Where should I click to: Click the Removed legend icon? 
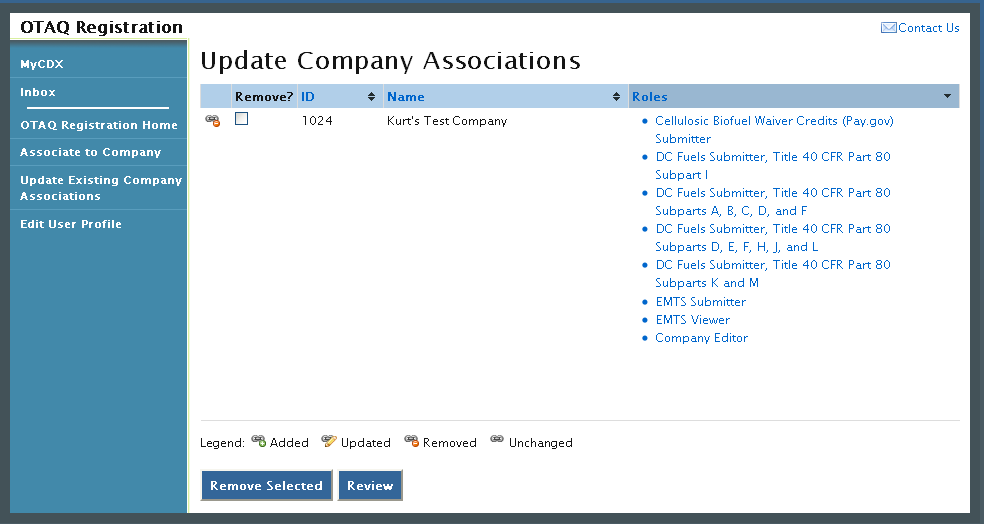pos(411,441)
